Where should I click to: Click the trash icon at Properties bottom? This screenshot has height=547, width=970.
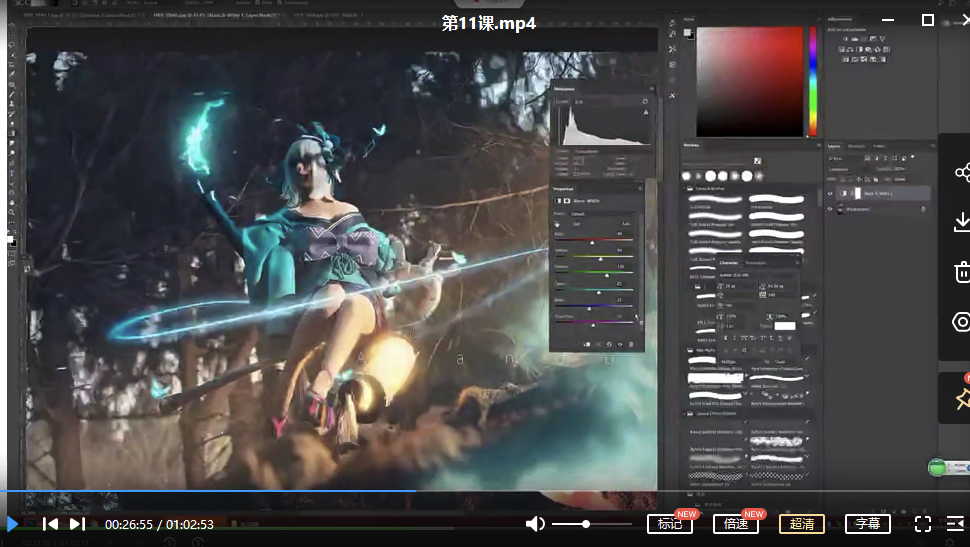point(631,345)
